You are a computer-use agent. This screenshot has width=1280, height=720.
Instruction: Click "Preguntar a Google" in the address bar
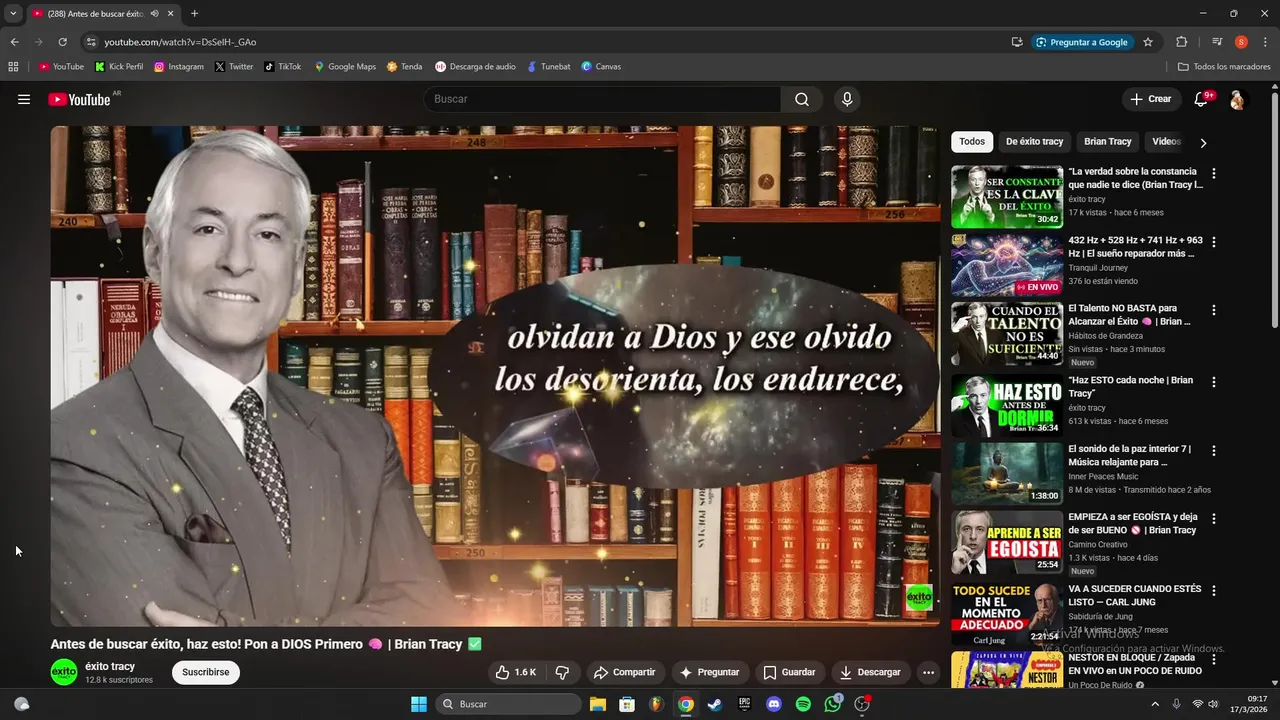click(x=1082, y=42)
